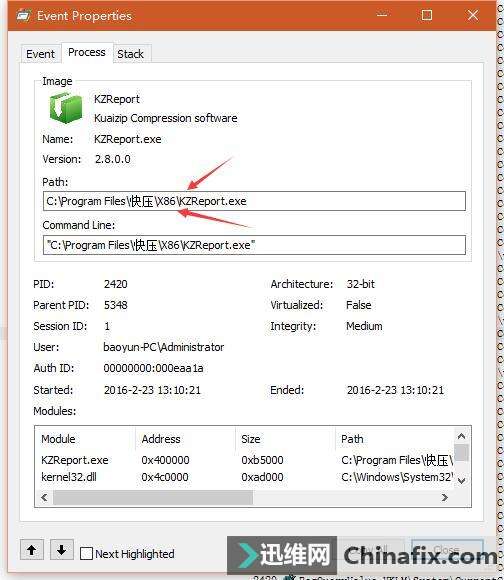Click the Architecture value 32-bit
504x580 pixels.
pyautogui.click(x=361, y=284)
